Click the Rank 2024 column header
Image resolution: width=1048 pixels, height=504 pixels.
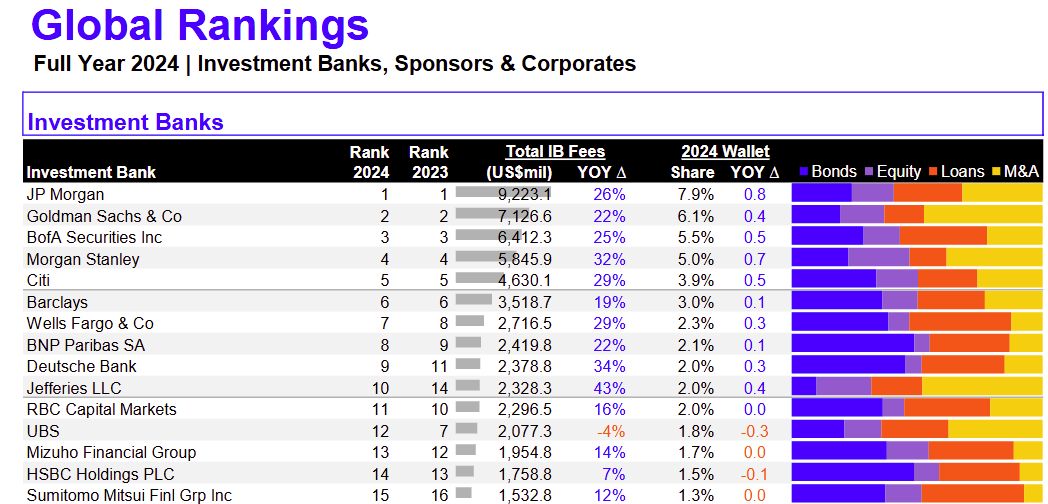[369, 162]
